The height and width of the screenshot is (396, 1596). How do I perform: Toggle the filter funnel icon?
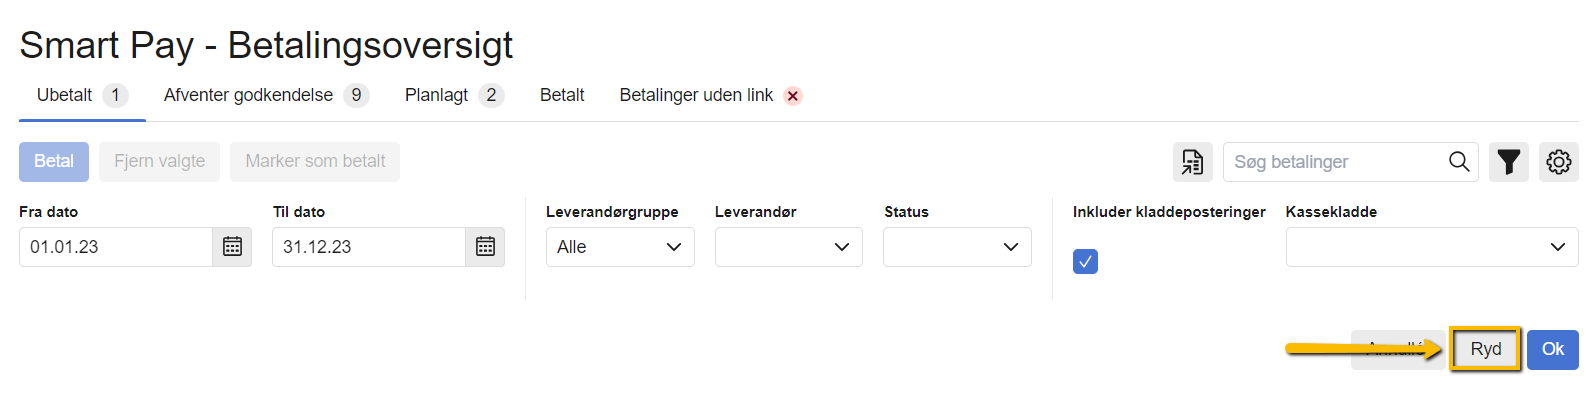click(x=1508, y=162)
